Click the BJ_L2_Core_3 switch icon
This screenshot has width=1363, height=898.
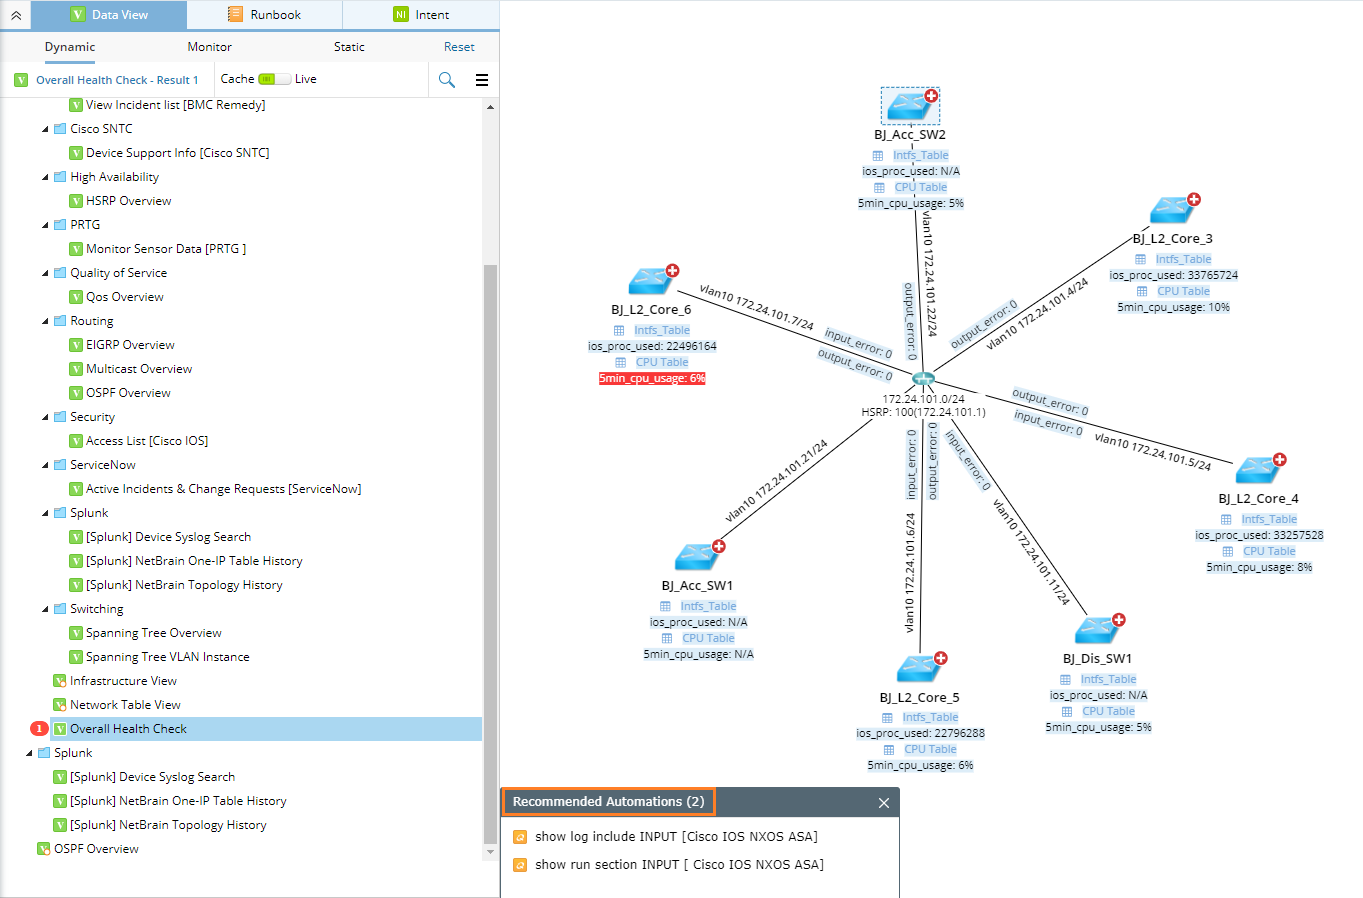(1173, 209)
